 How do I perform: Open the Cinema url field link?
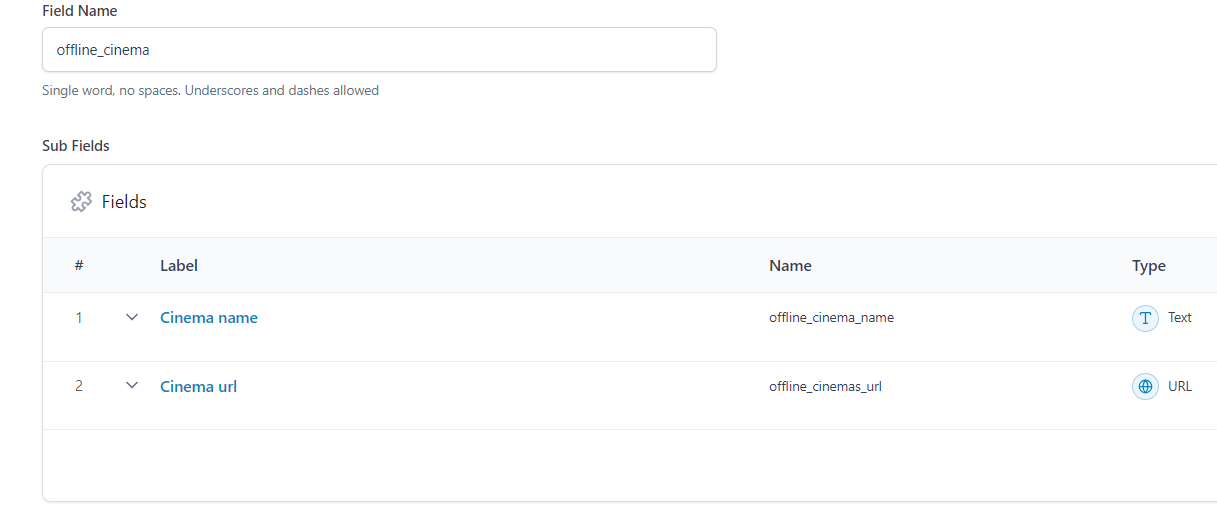click(198, 386)
